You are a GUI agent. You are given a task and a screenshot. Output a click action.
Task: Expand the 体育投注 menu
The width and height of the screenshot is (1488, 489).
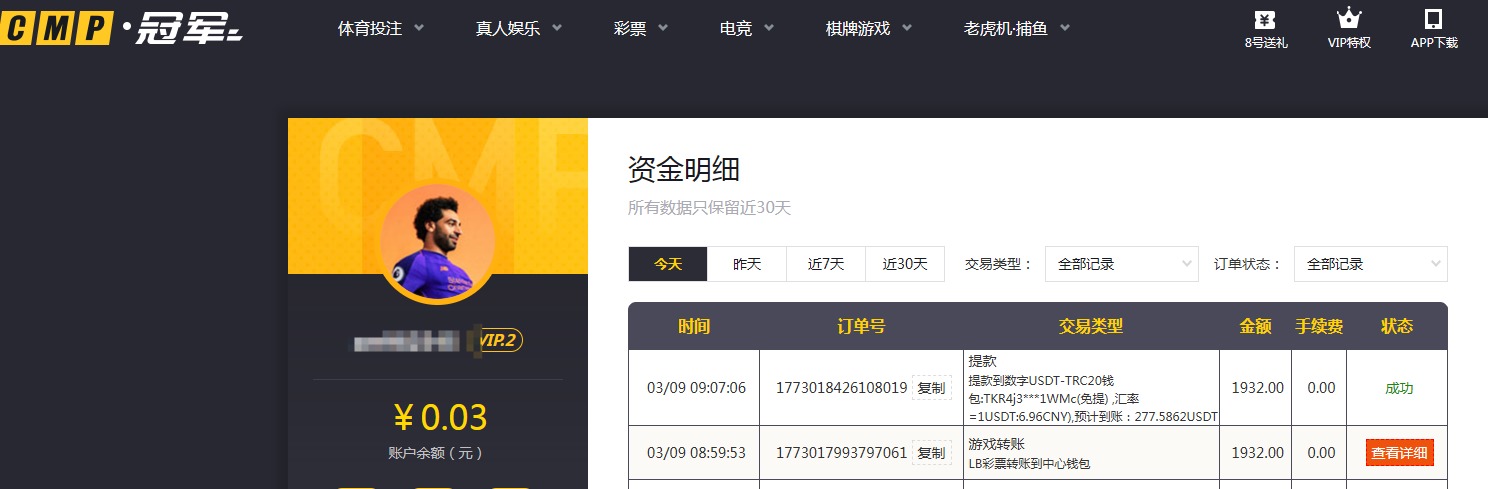(x=381, y=28)
